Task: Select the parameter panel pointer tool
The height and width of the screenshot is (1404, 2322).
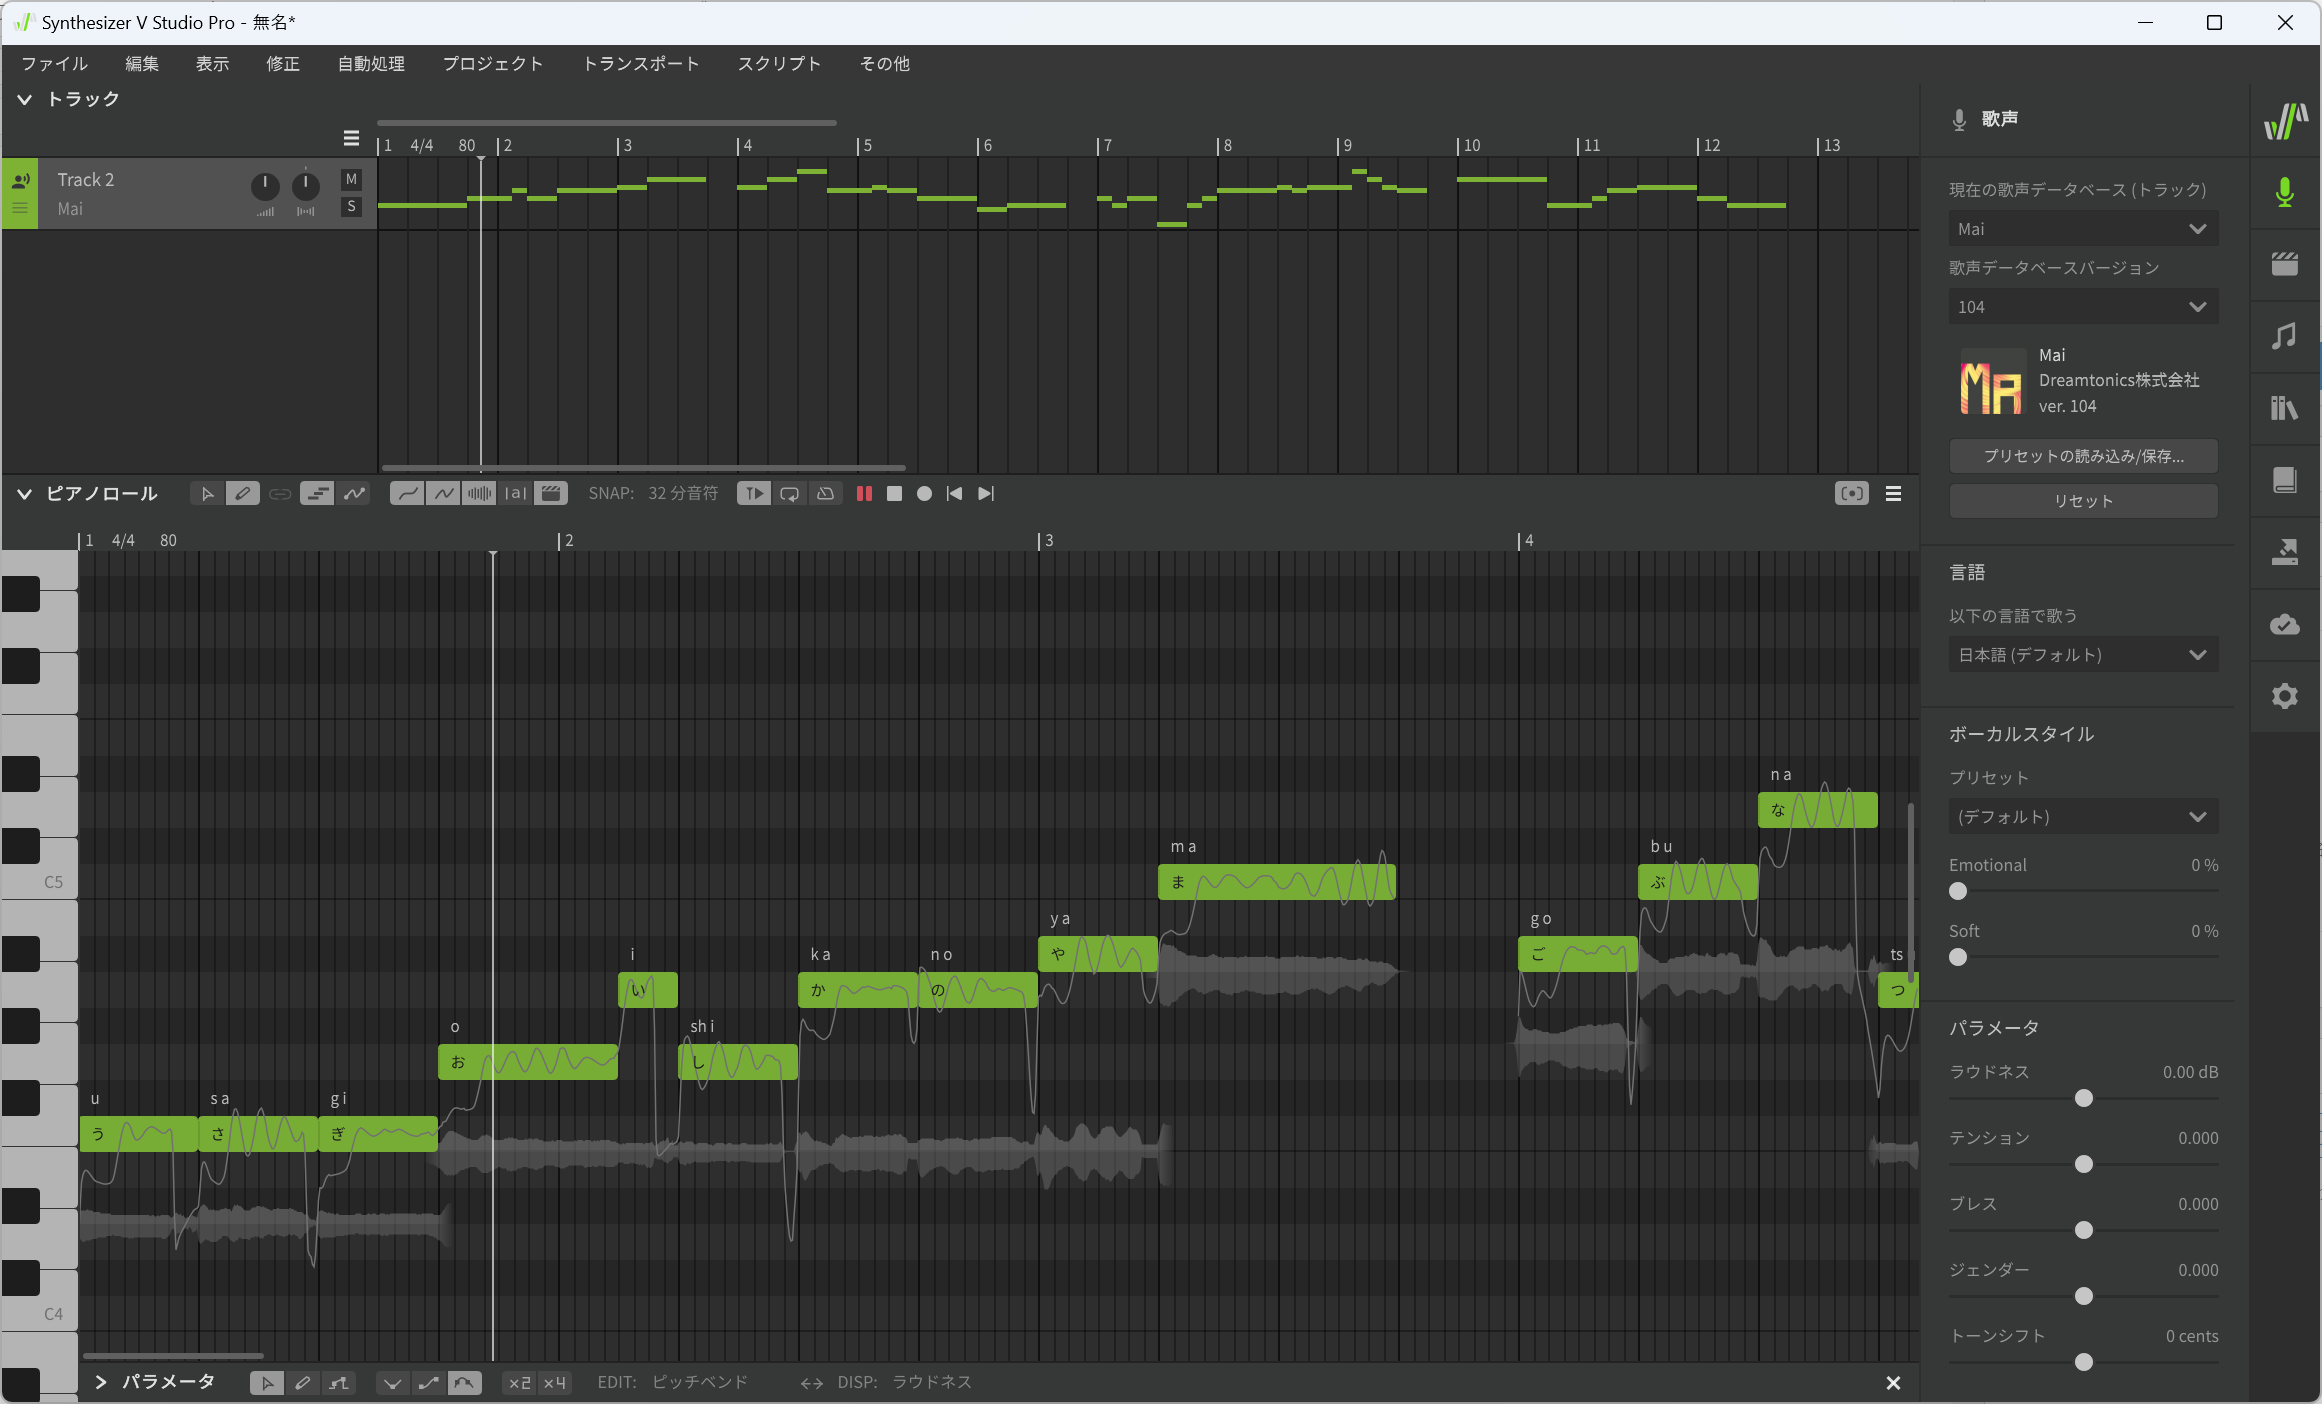Action: coord(267,1383)
